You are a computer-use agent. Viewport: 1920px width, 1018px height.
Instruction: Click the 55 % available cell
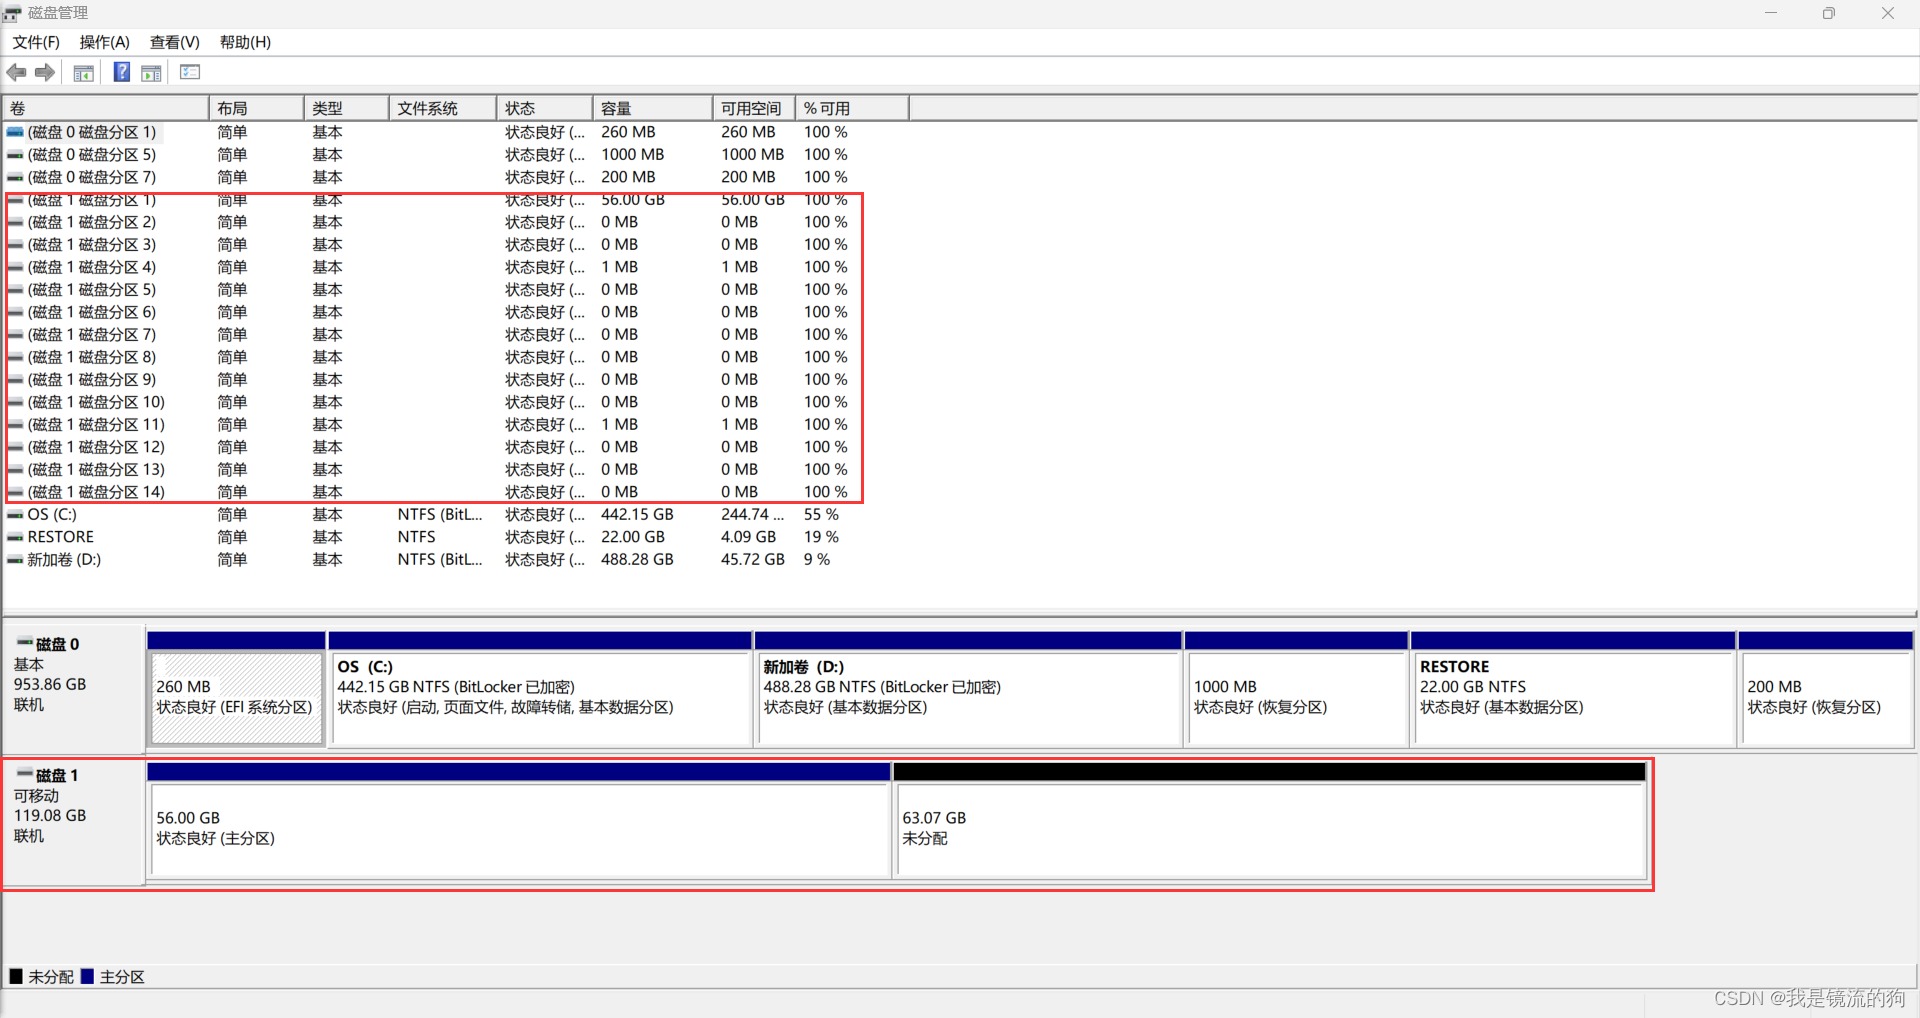pos(821,515)
